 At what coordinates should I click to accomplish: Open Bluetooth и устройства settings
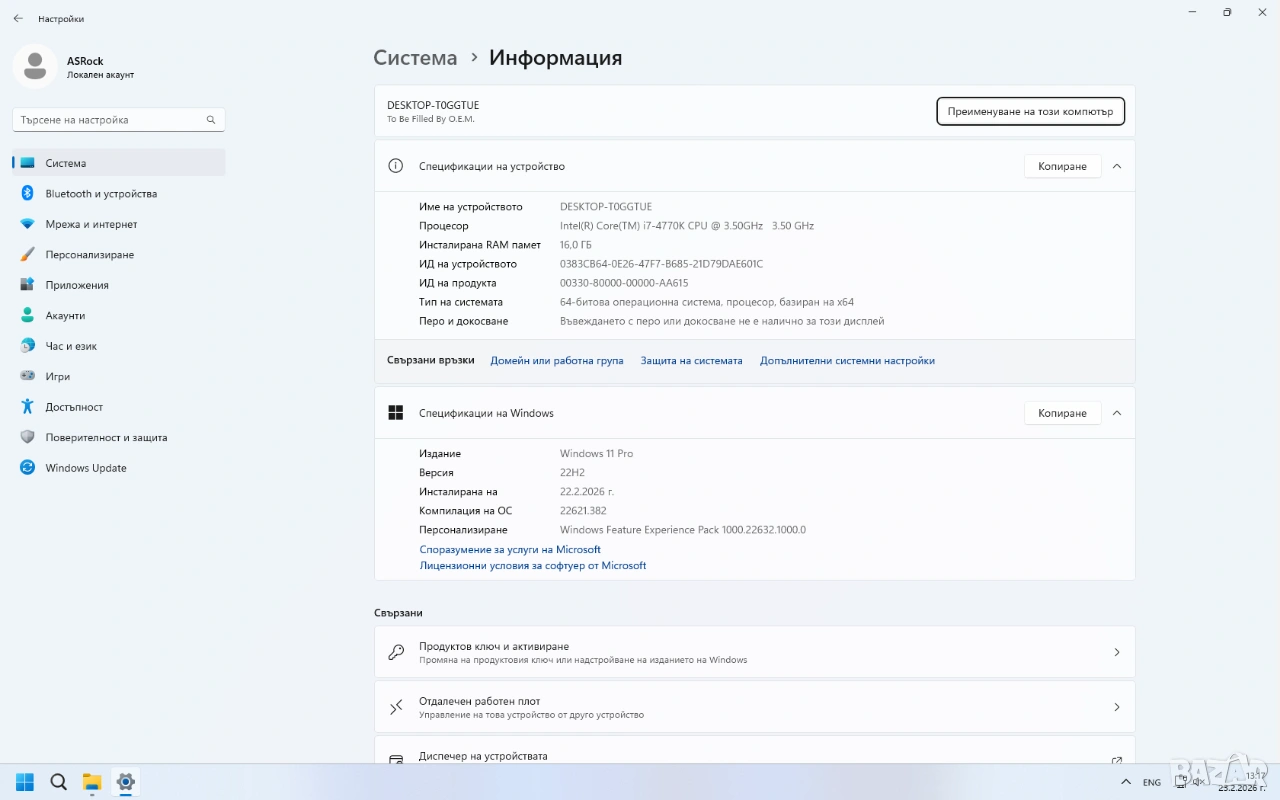tap(100, 194)
